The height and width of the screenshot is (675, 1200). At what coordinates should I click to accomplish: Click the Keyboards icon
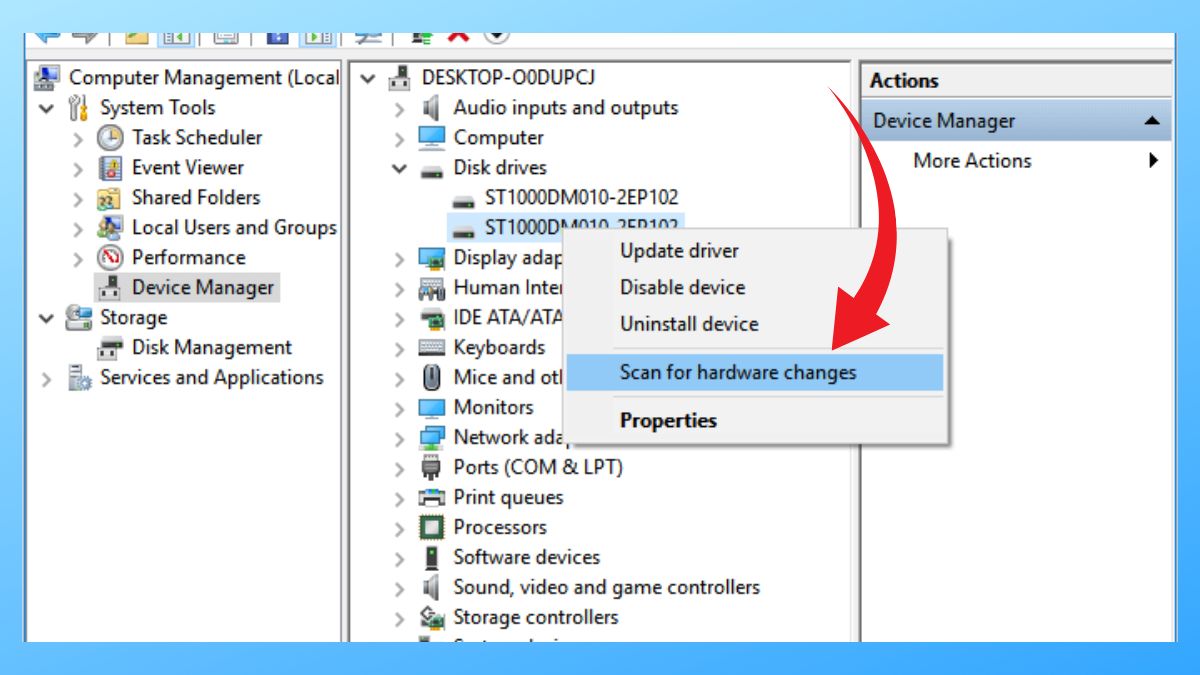431,348
